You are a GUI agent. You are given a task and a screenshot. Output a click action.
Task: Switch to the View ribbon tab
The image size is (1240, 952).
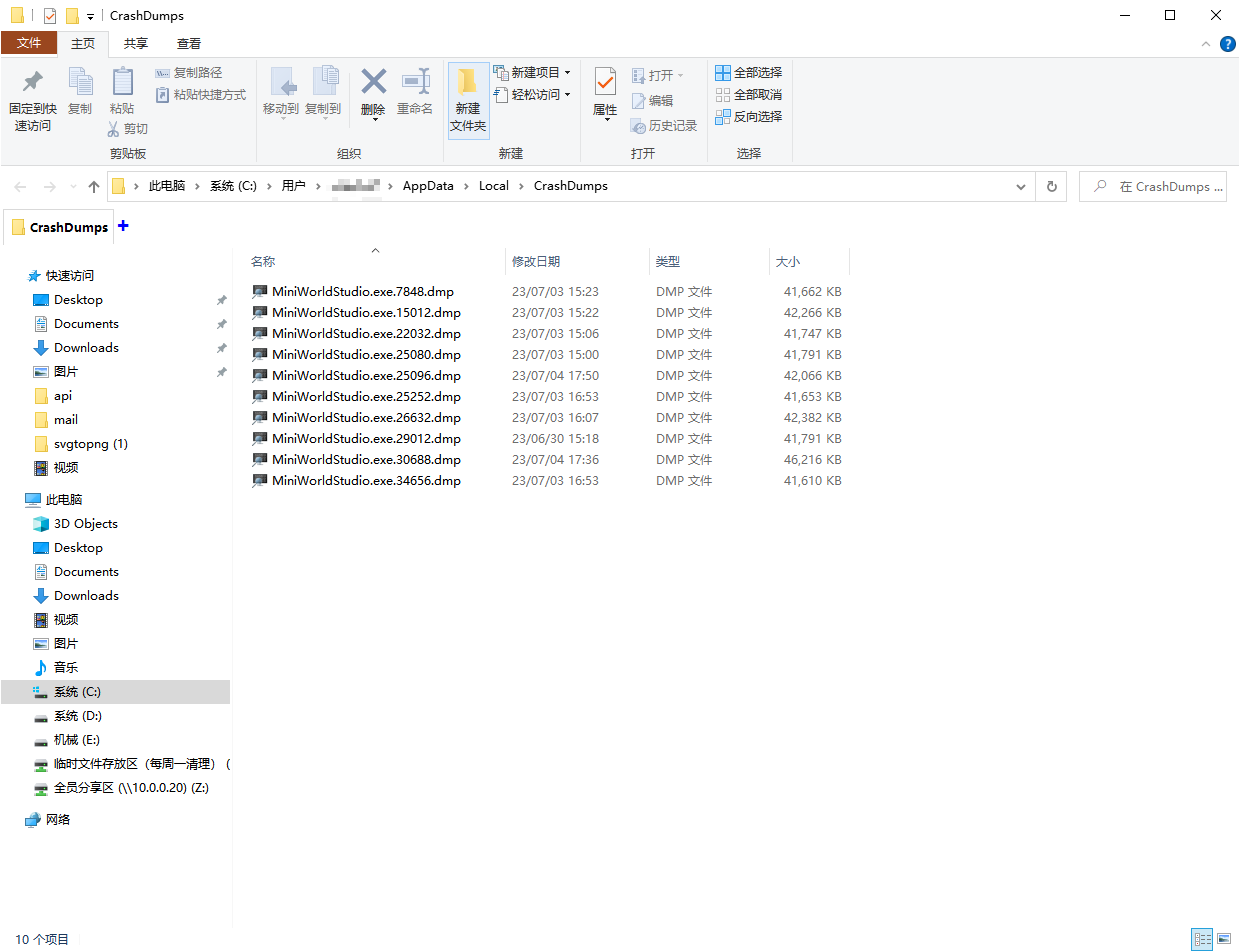[x=189, y=43]
